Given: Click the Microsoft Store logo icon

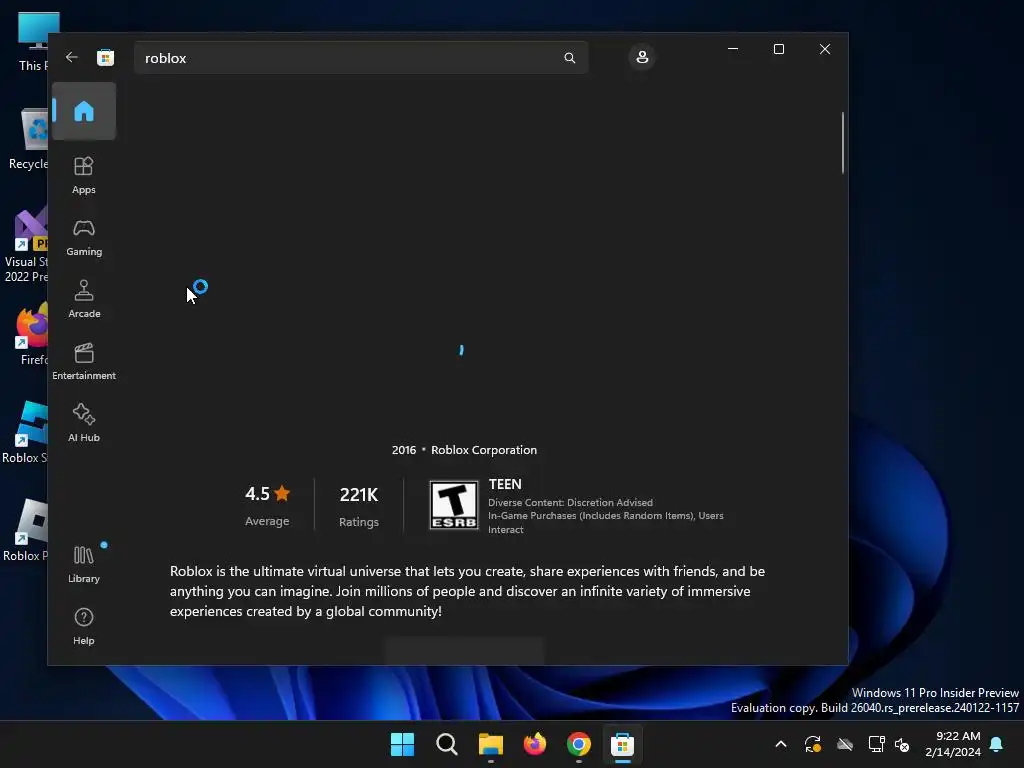Looking at the screenshot, I should point(105,57).
